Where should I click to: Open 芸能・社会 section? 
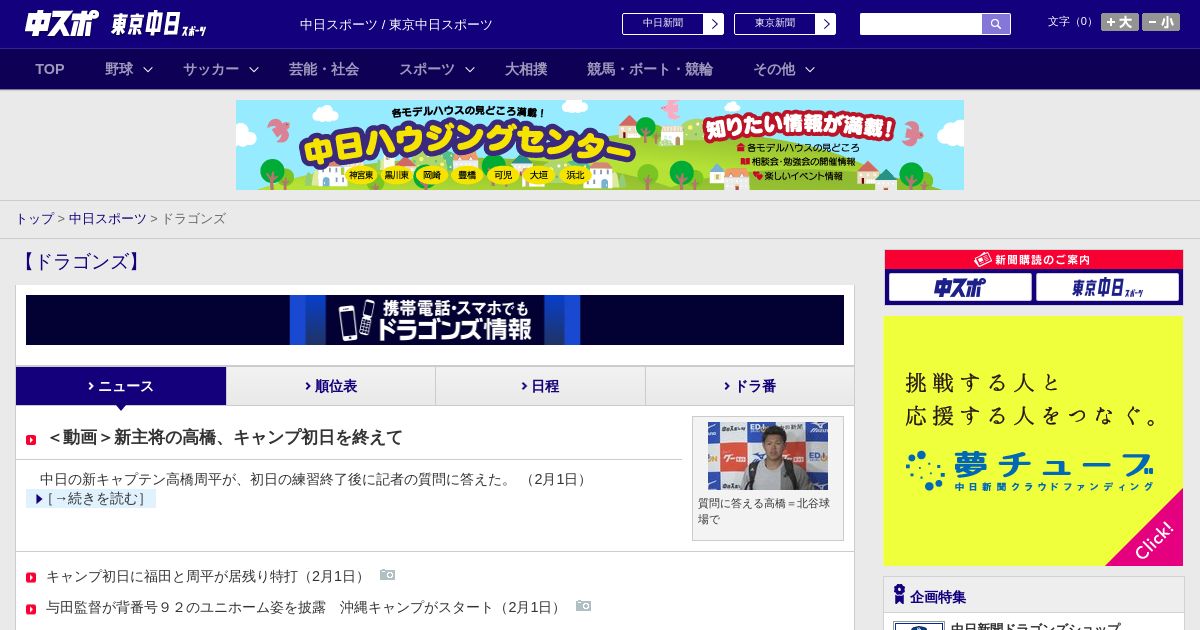click(x=324, y=69)
